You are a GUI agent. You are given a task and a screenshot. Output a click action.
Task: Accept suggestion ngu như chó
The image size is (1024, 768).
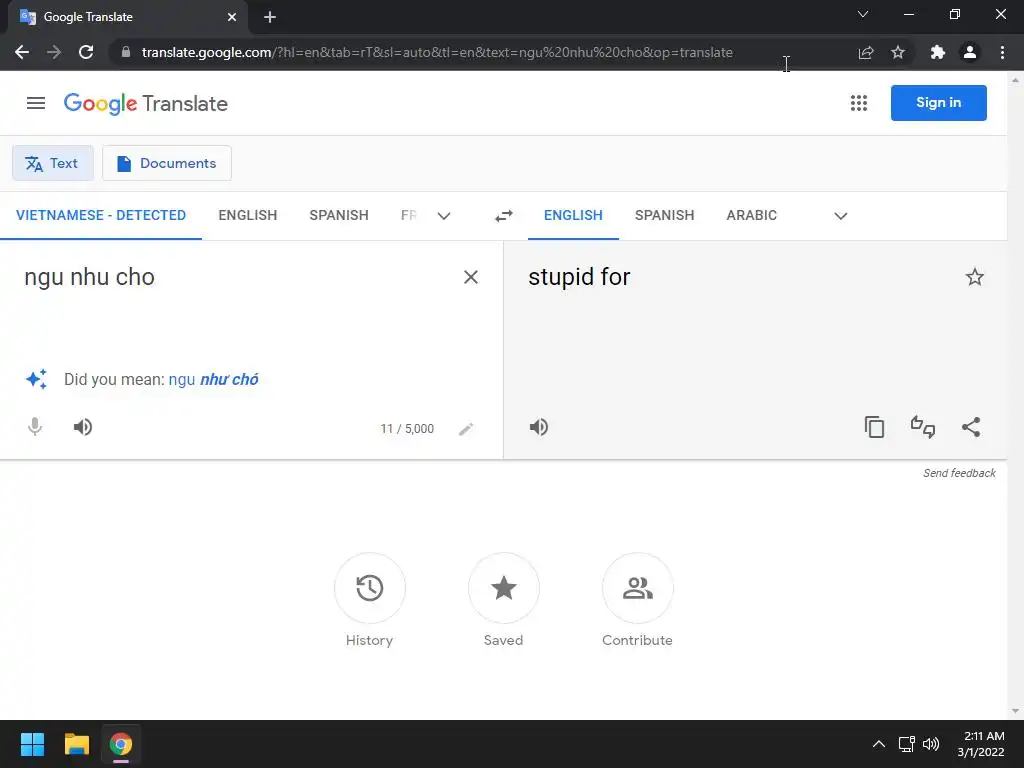click(214, 379)
